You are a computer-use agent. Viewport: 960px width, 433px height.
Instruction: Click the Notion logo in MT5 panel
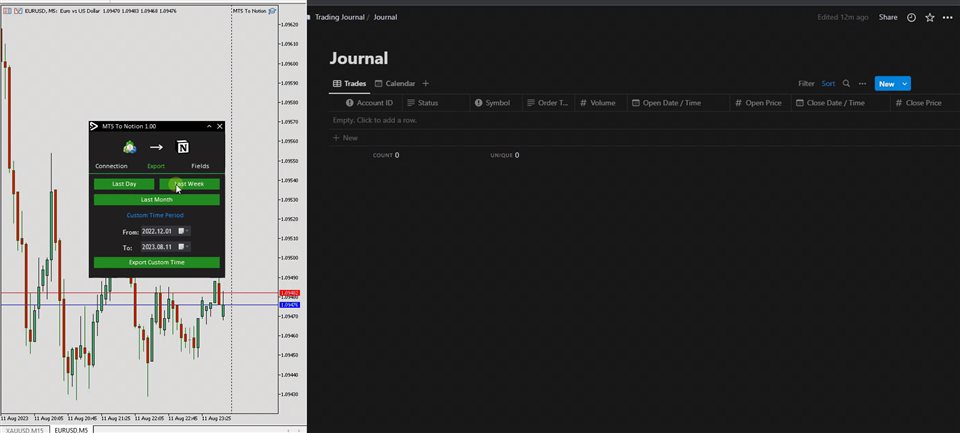[183, 147]
